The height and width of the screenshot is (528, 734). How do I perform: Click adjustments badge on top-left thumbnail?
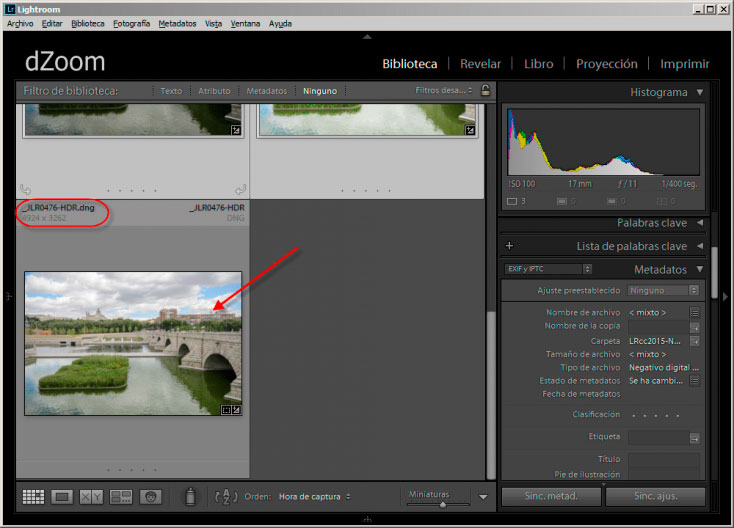(x=236, y=131)
